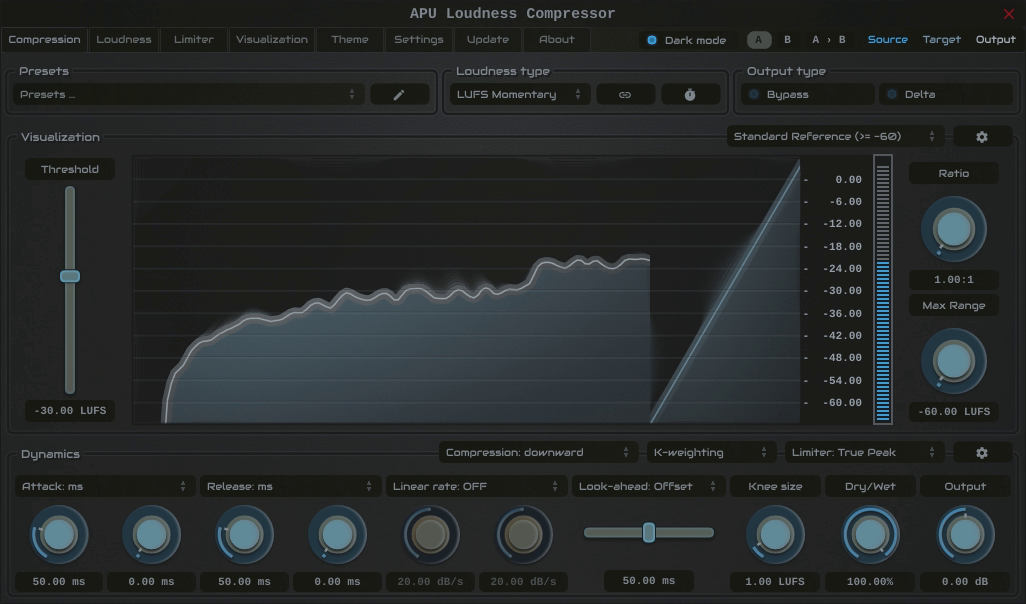Switch to the Loudness tab
This screenshot has height=604, width=1026.
point(124,40)
